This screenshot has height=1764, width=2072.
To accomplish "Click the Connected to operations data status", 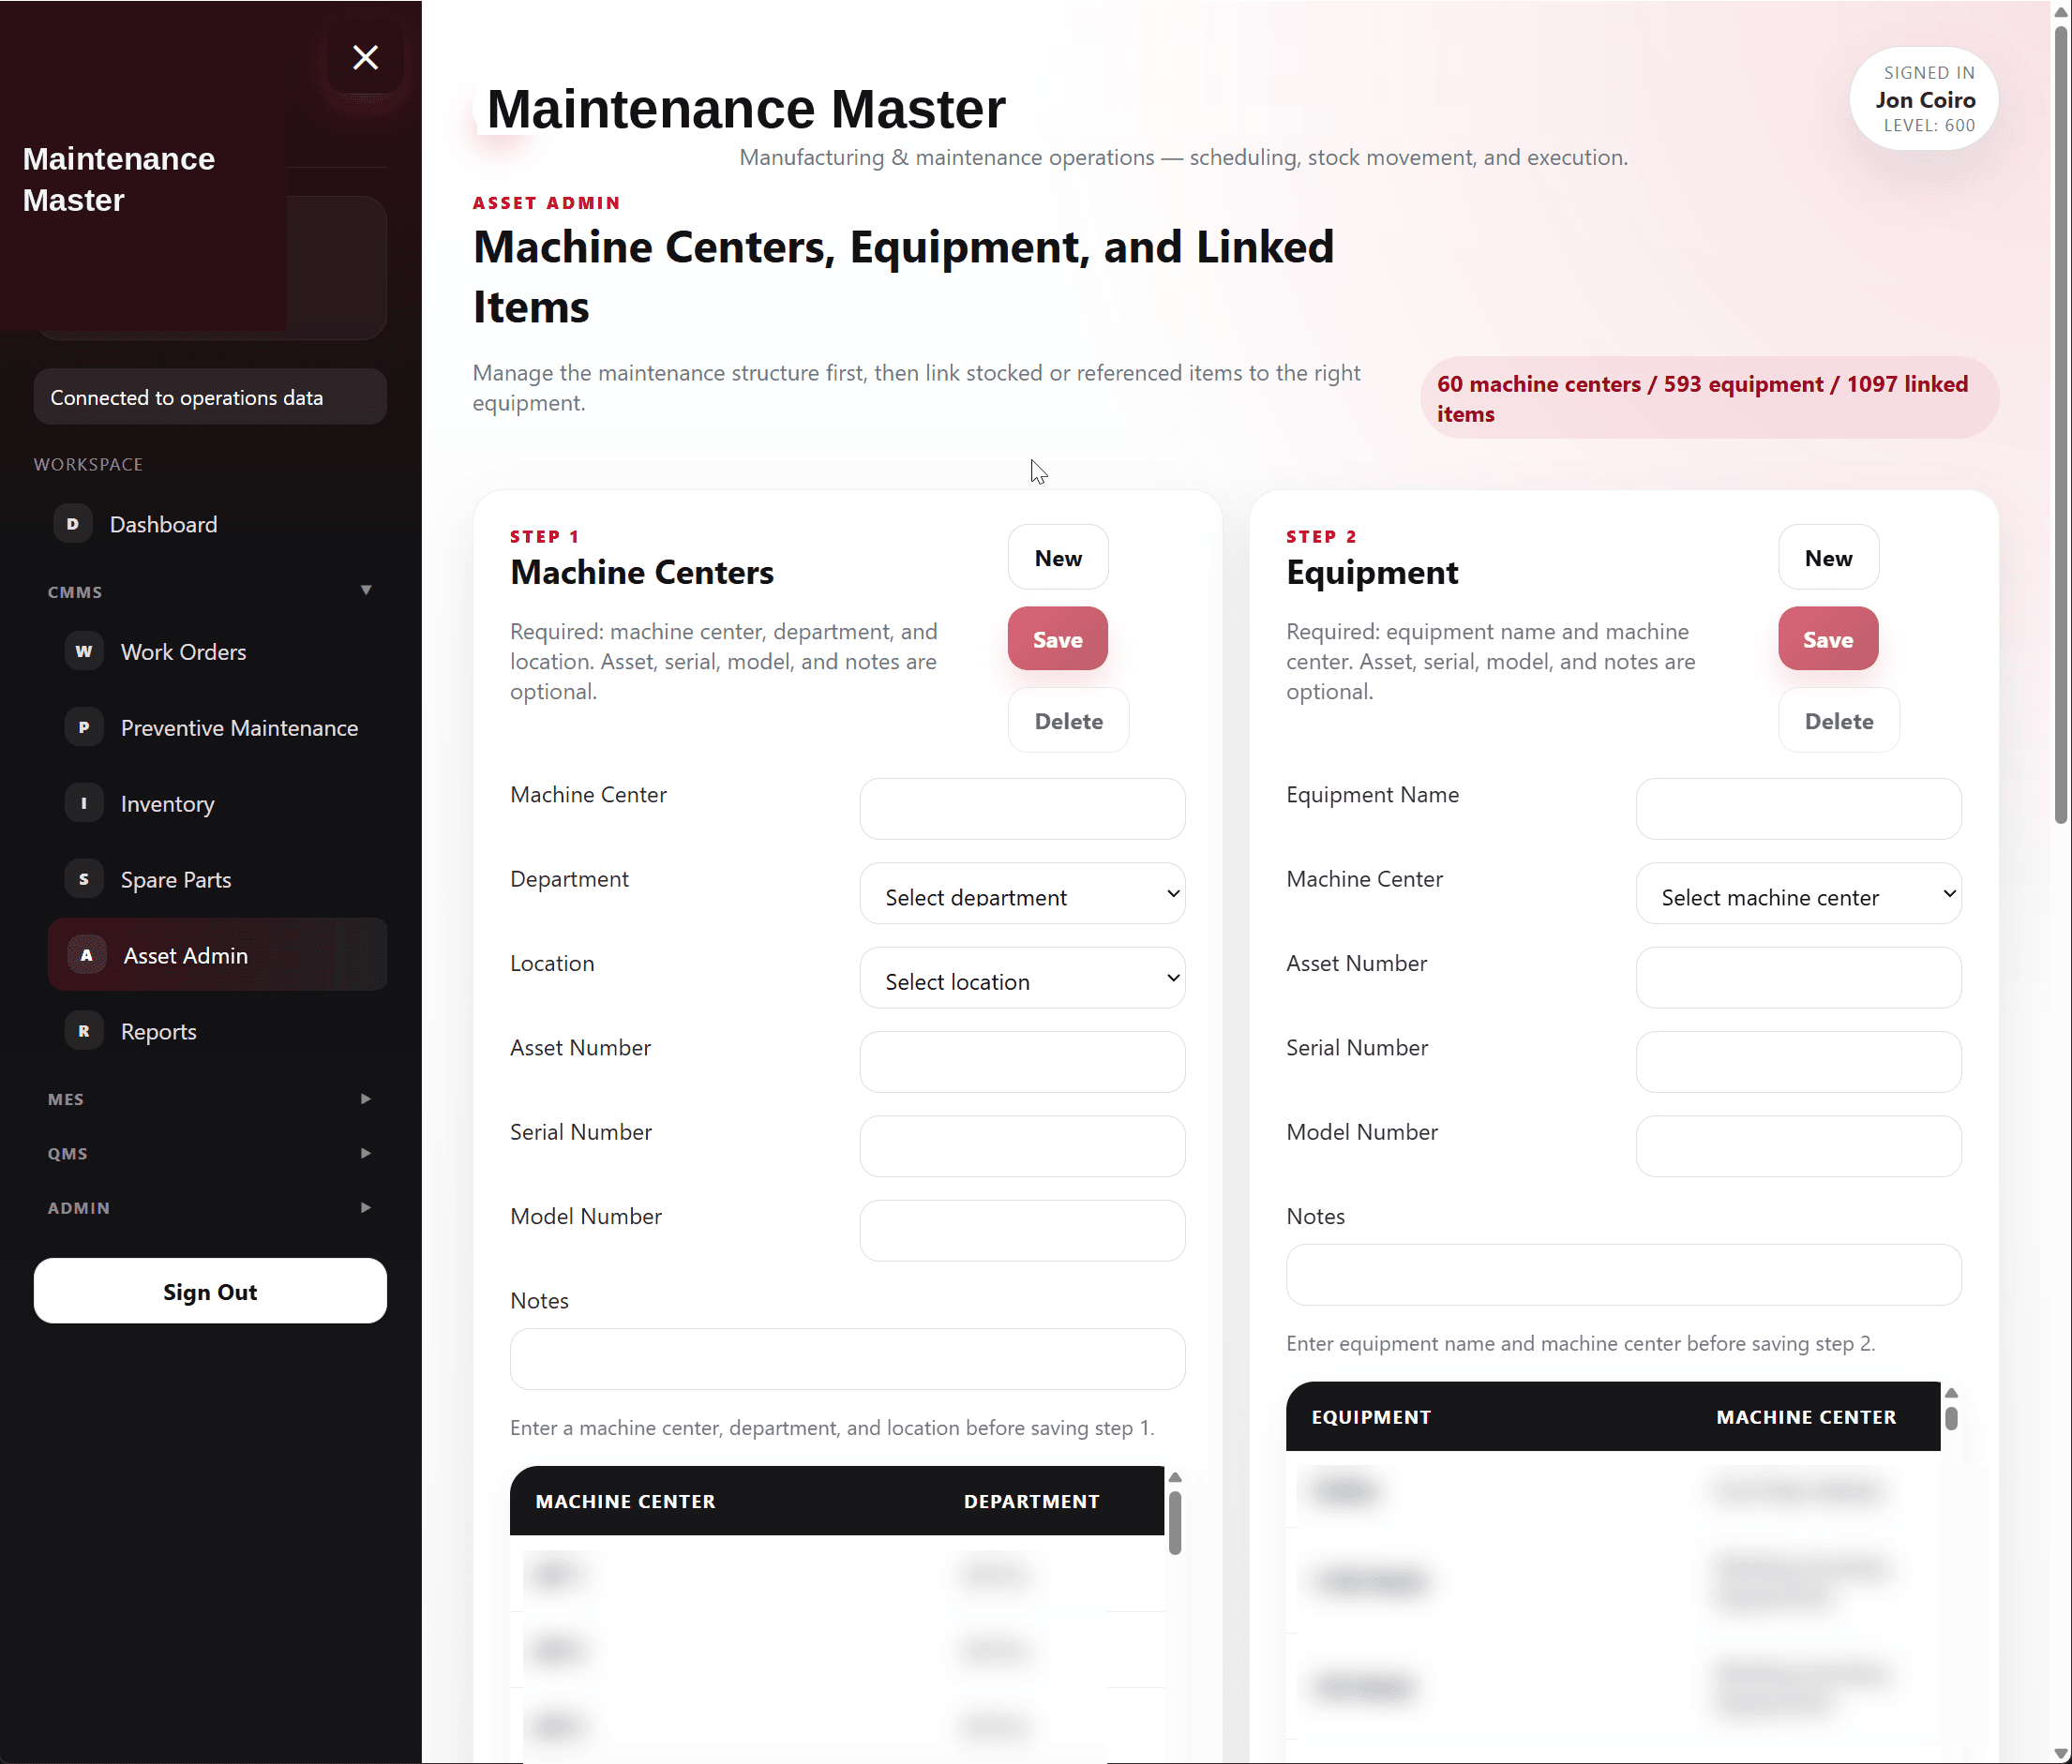I will (x=210, y=397).
